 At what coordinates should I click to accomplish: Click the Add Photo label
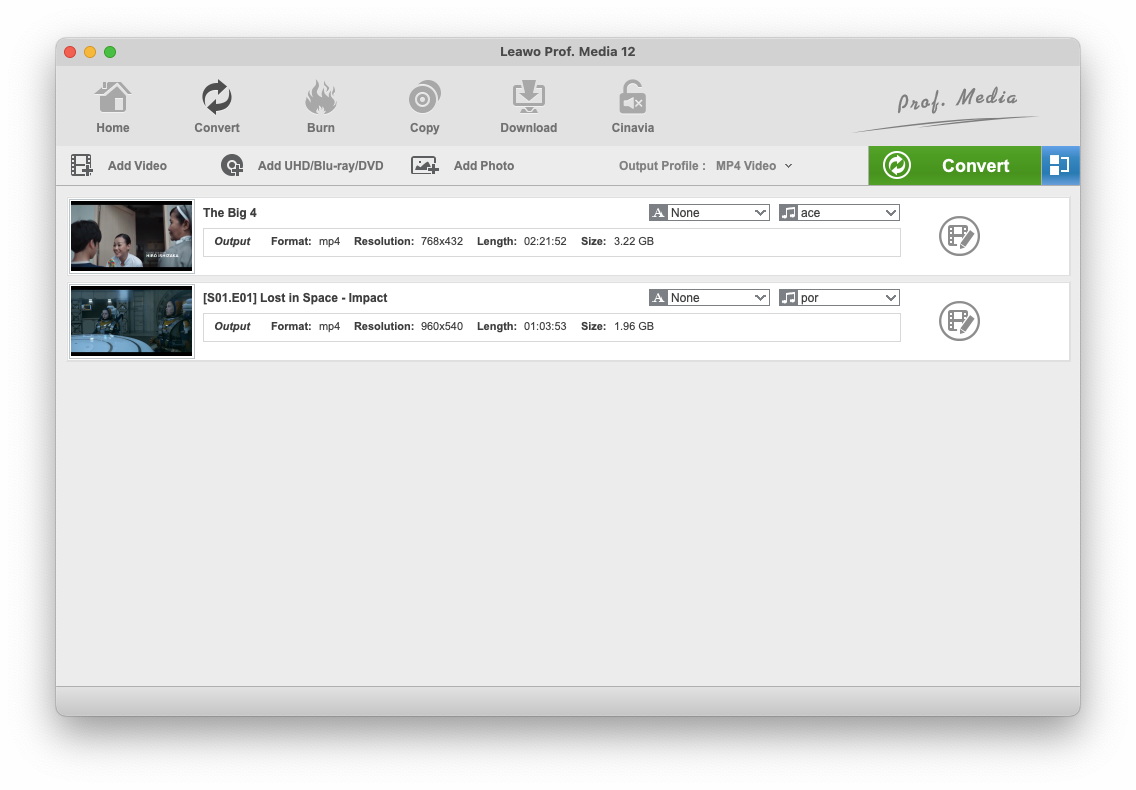[484, 166]
